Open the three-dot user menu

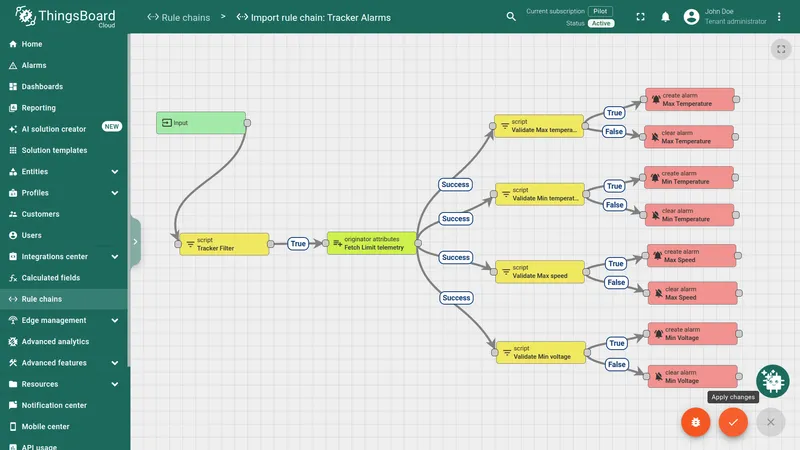(x=779, y=17)
